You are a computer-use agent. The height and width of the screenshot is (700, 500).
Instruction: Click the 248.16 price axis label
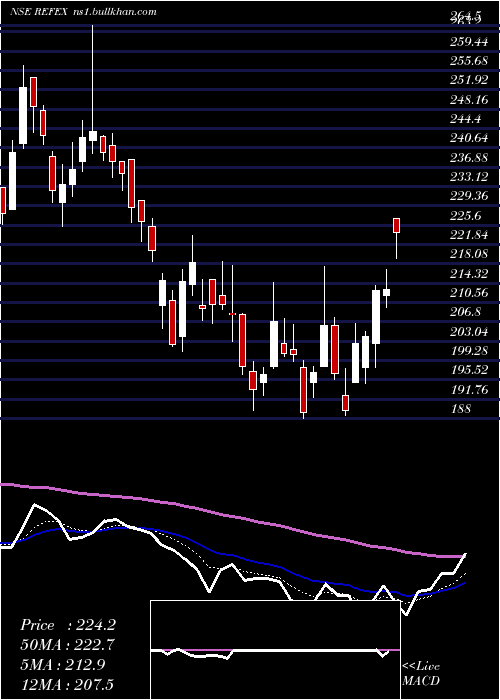468,99
